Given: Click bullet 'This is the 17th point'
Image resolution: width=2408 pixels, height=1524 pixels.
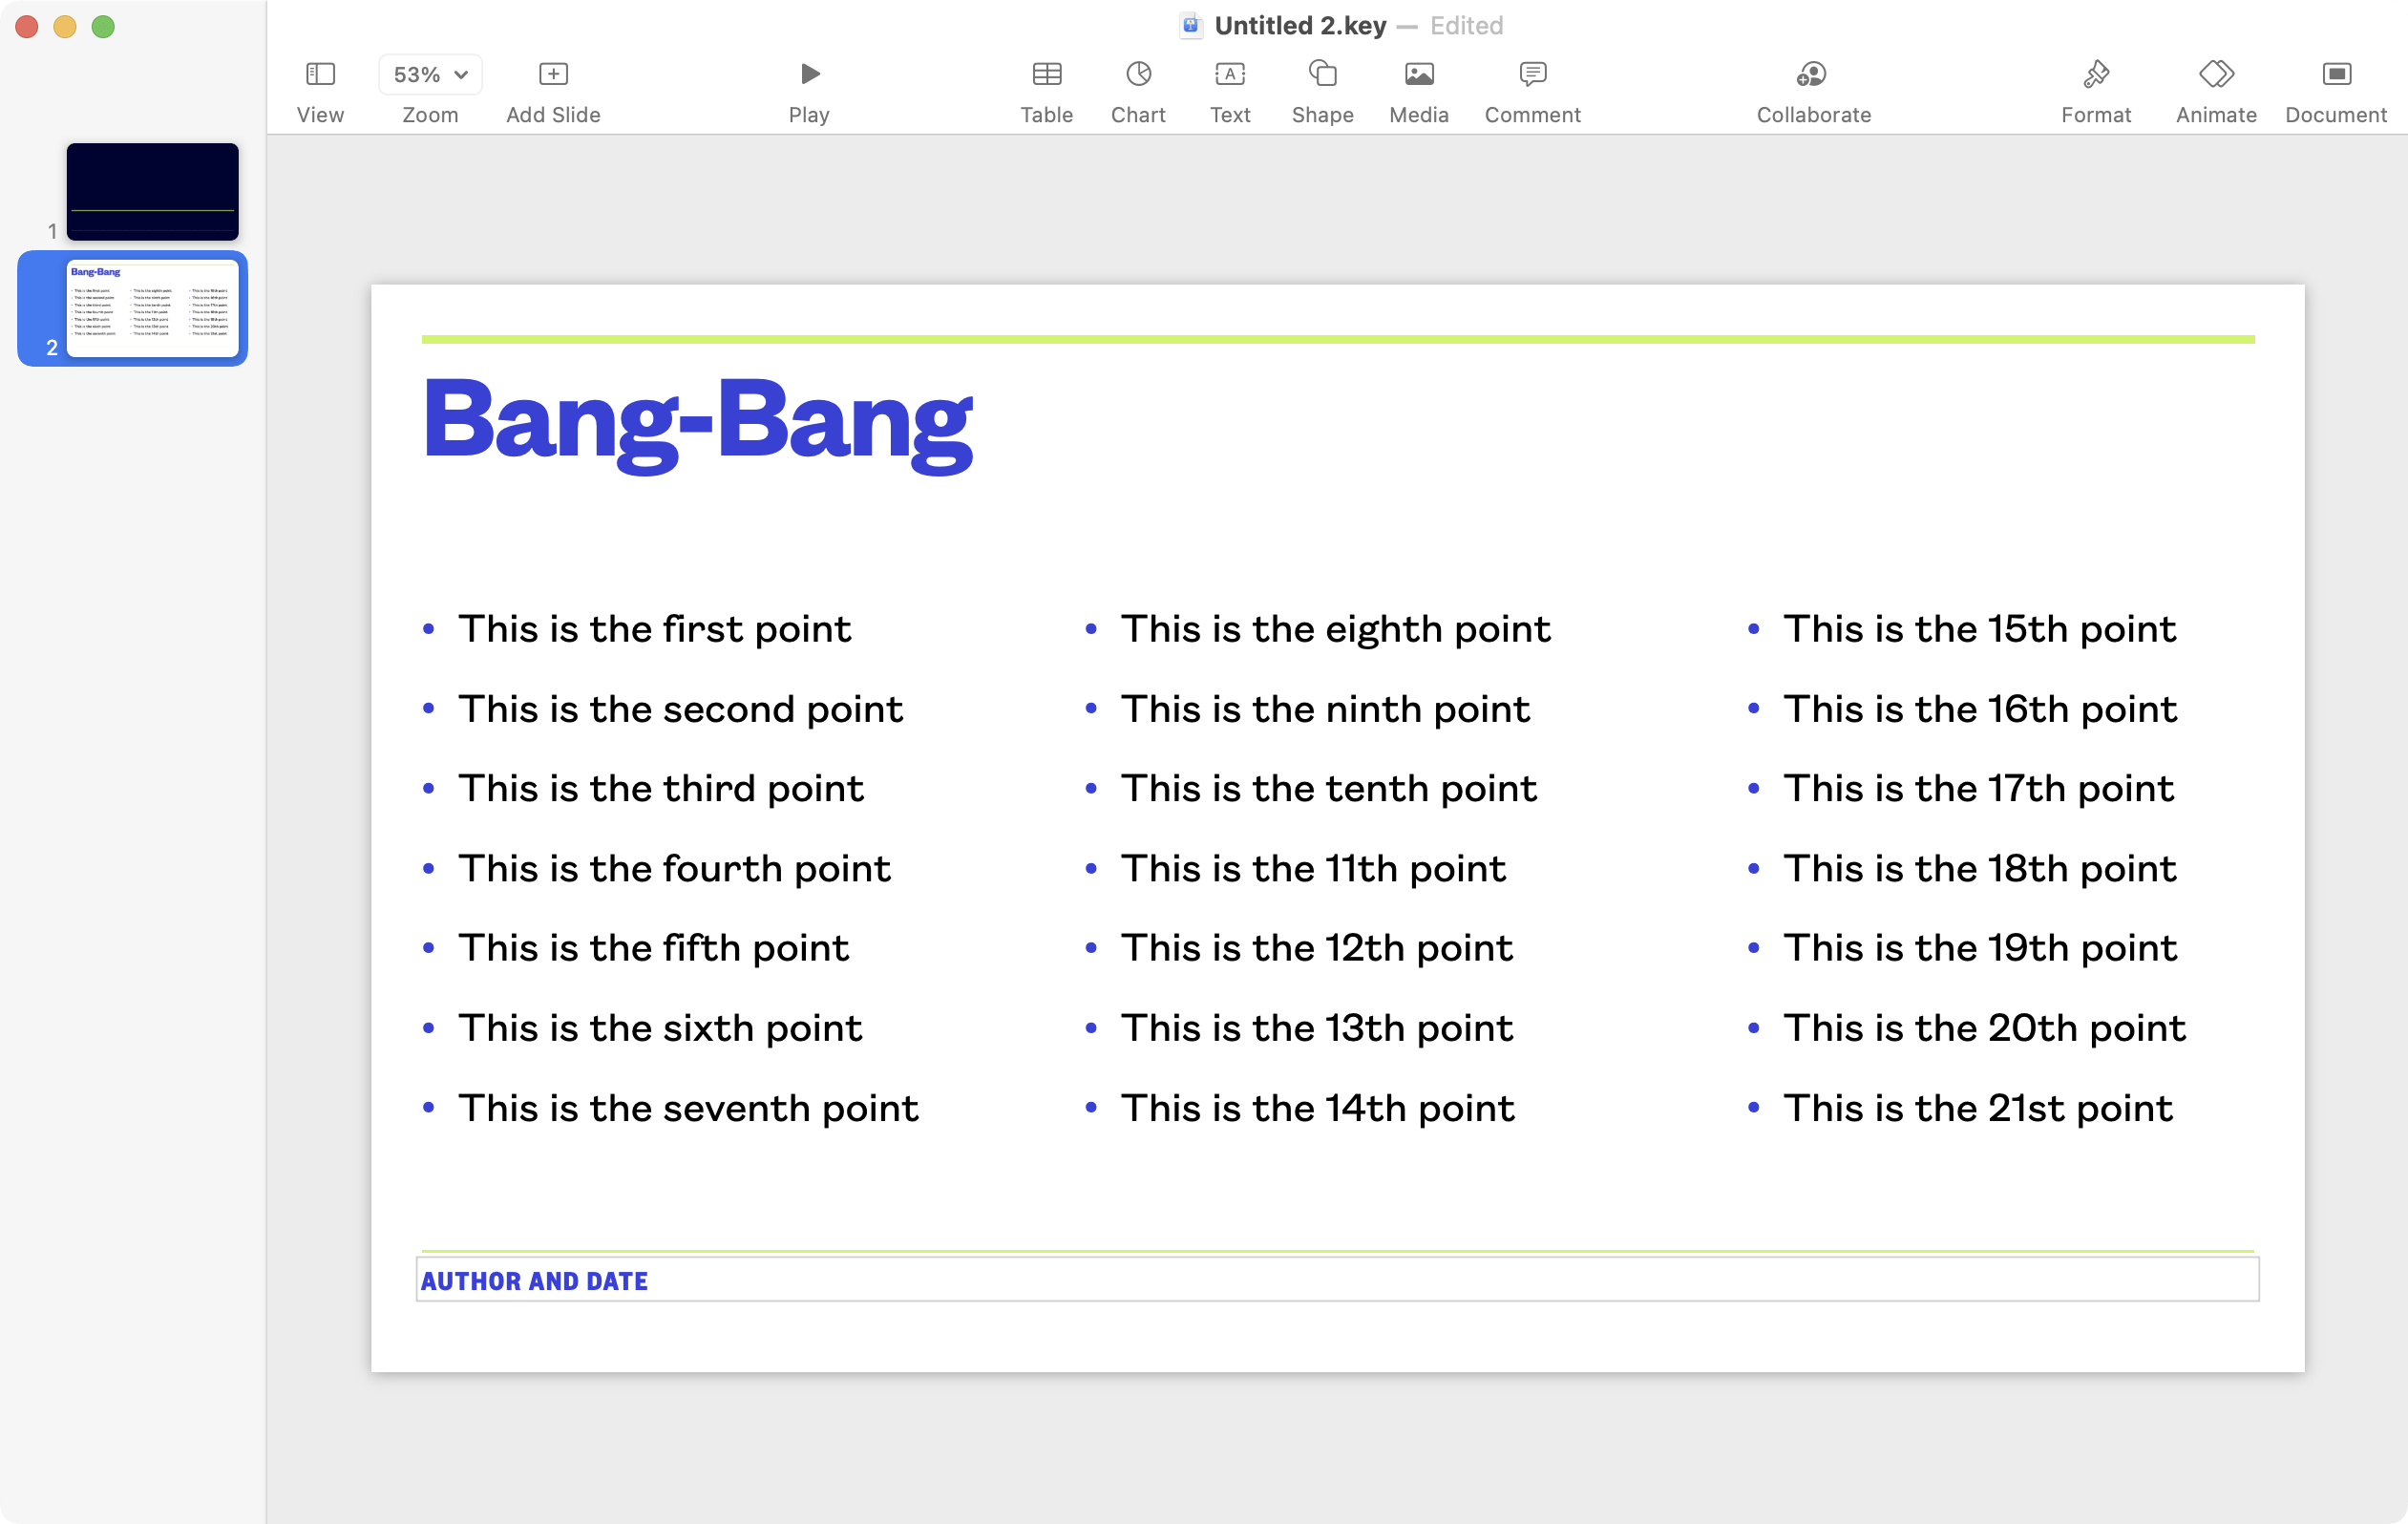Looking at the screenshot, I should click(x=1979, y=788).
